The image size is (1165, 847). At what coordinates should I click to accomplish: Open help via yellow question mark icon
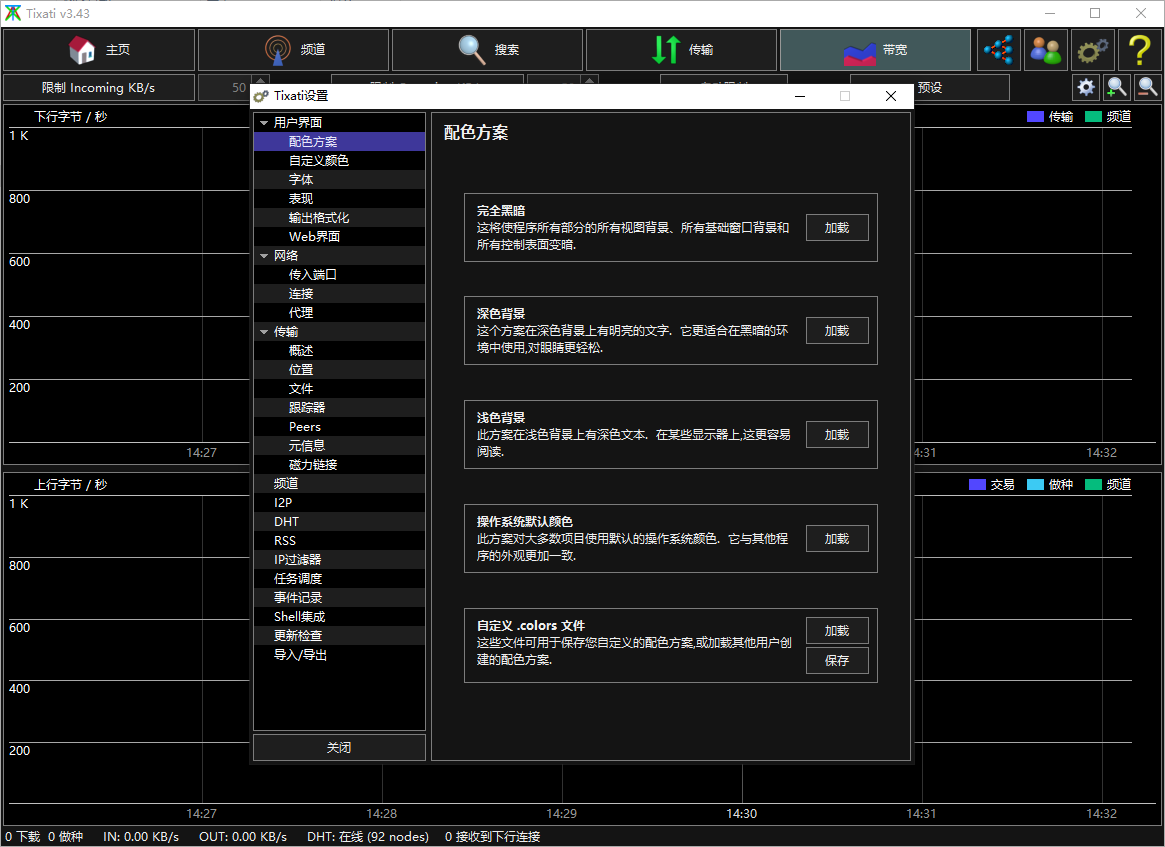1140,50
